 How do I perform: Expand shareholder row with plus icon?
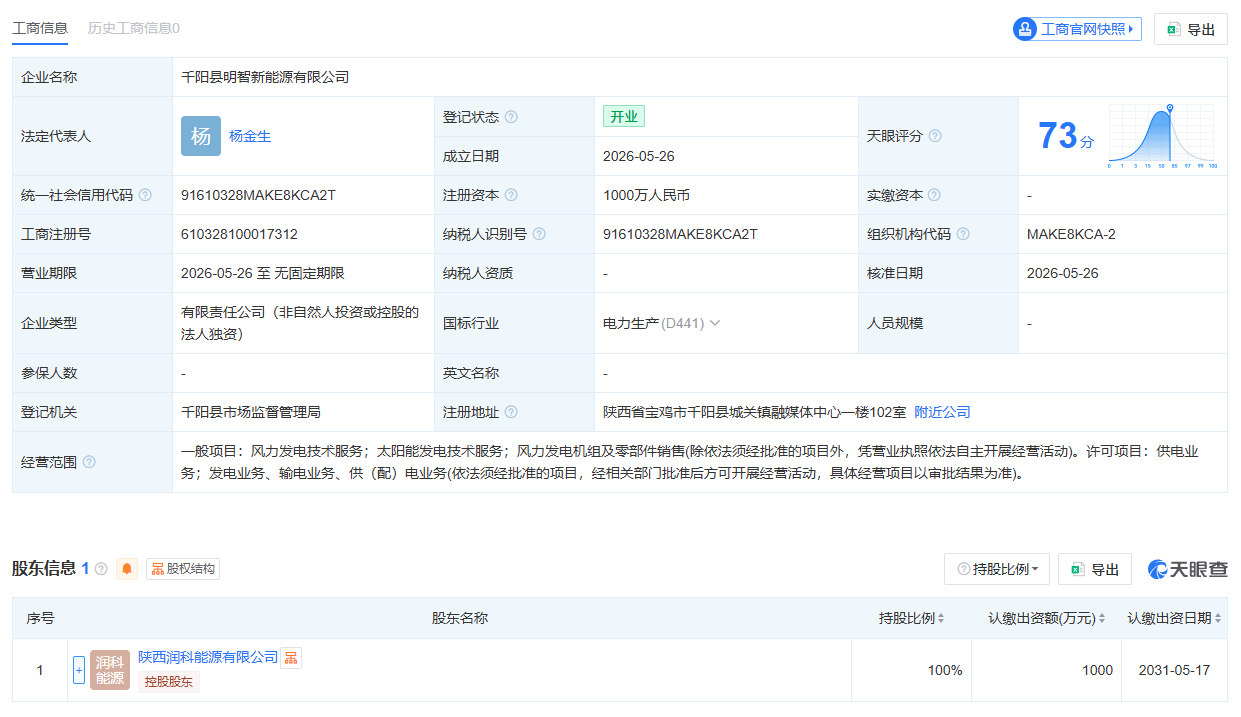[79, 670]
